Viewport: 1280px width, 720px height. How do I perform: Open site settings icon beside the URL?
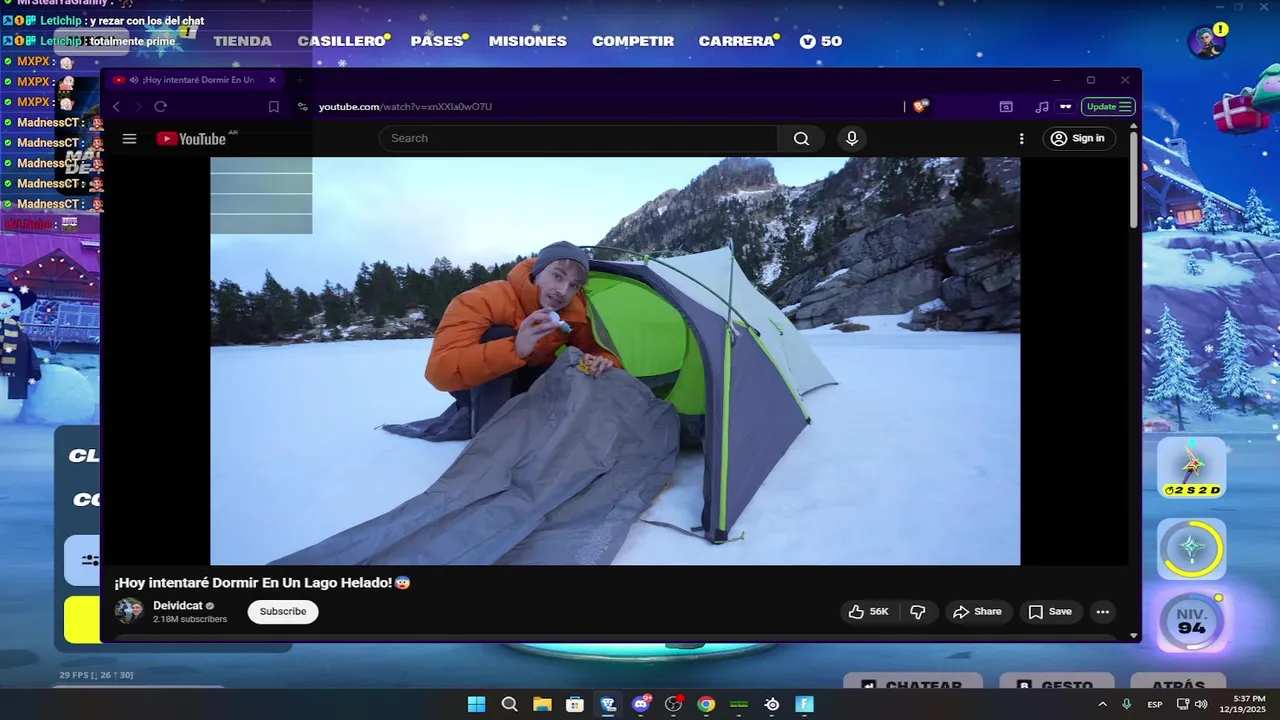pyautogui.click(x=303, y=107)
